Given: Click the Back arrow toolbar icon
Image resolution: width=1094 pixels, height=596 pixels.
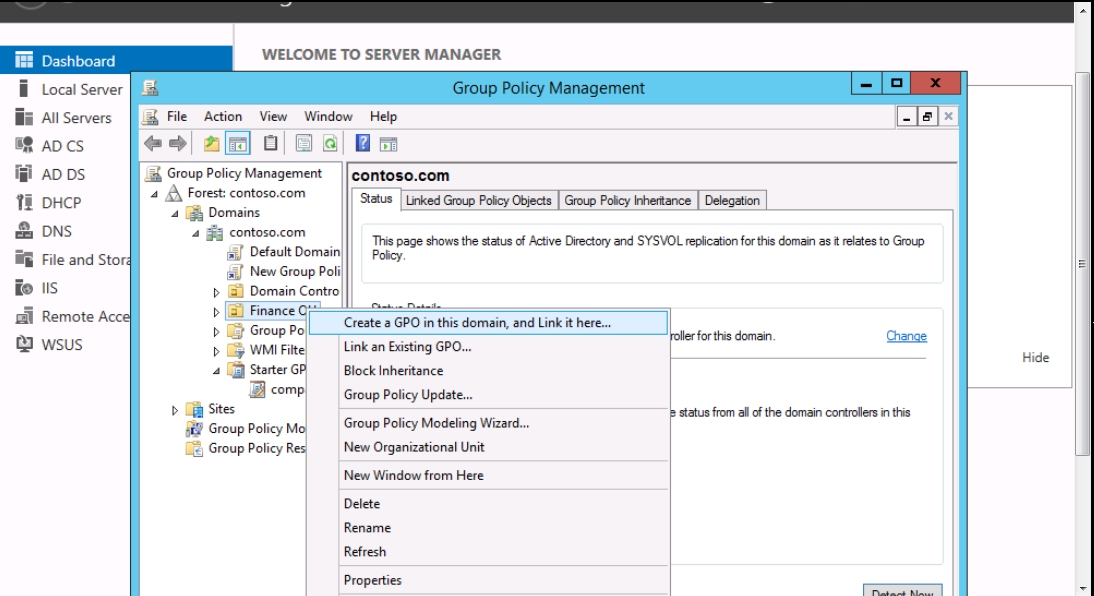Looking at the screenshot, I should click(x=153, y=144).
